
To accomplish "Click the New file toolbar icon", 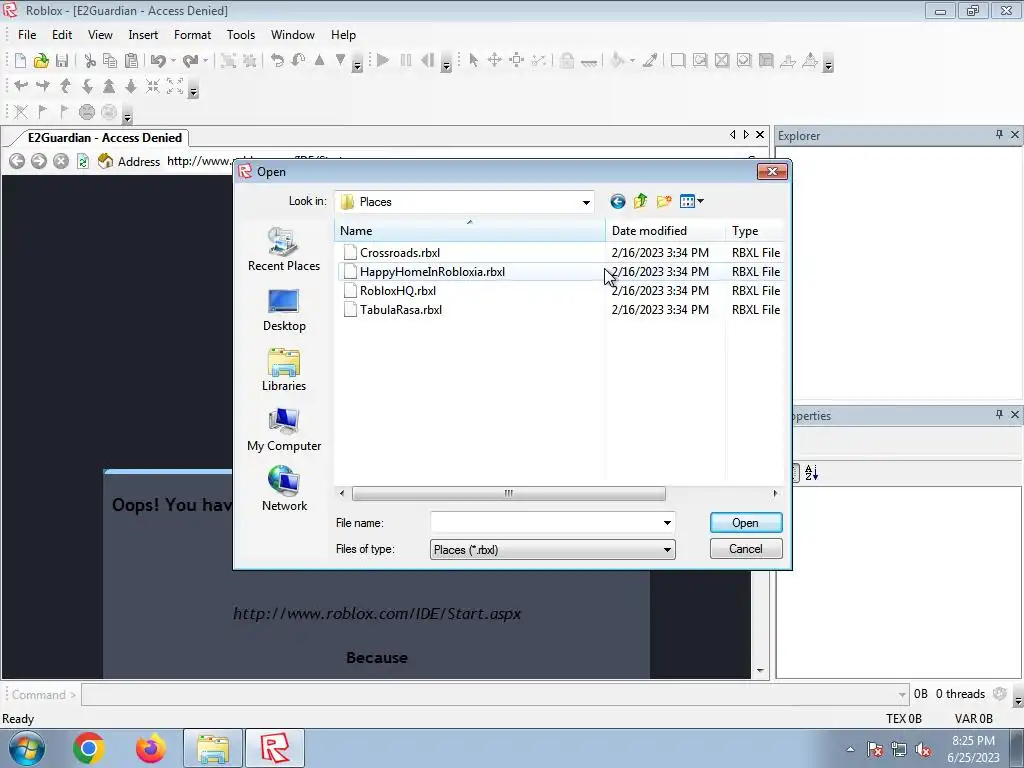I will tap(20, 61).
